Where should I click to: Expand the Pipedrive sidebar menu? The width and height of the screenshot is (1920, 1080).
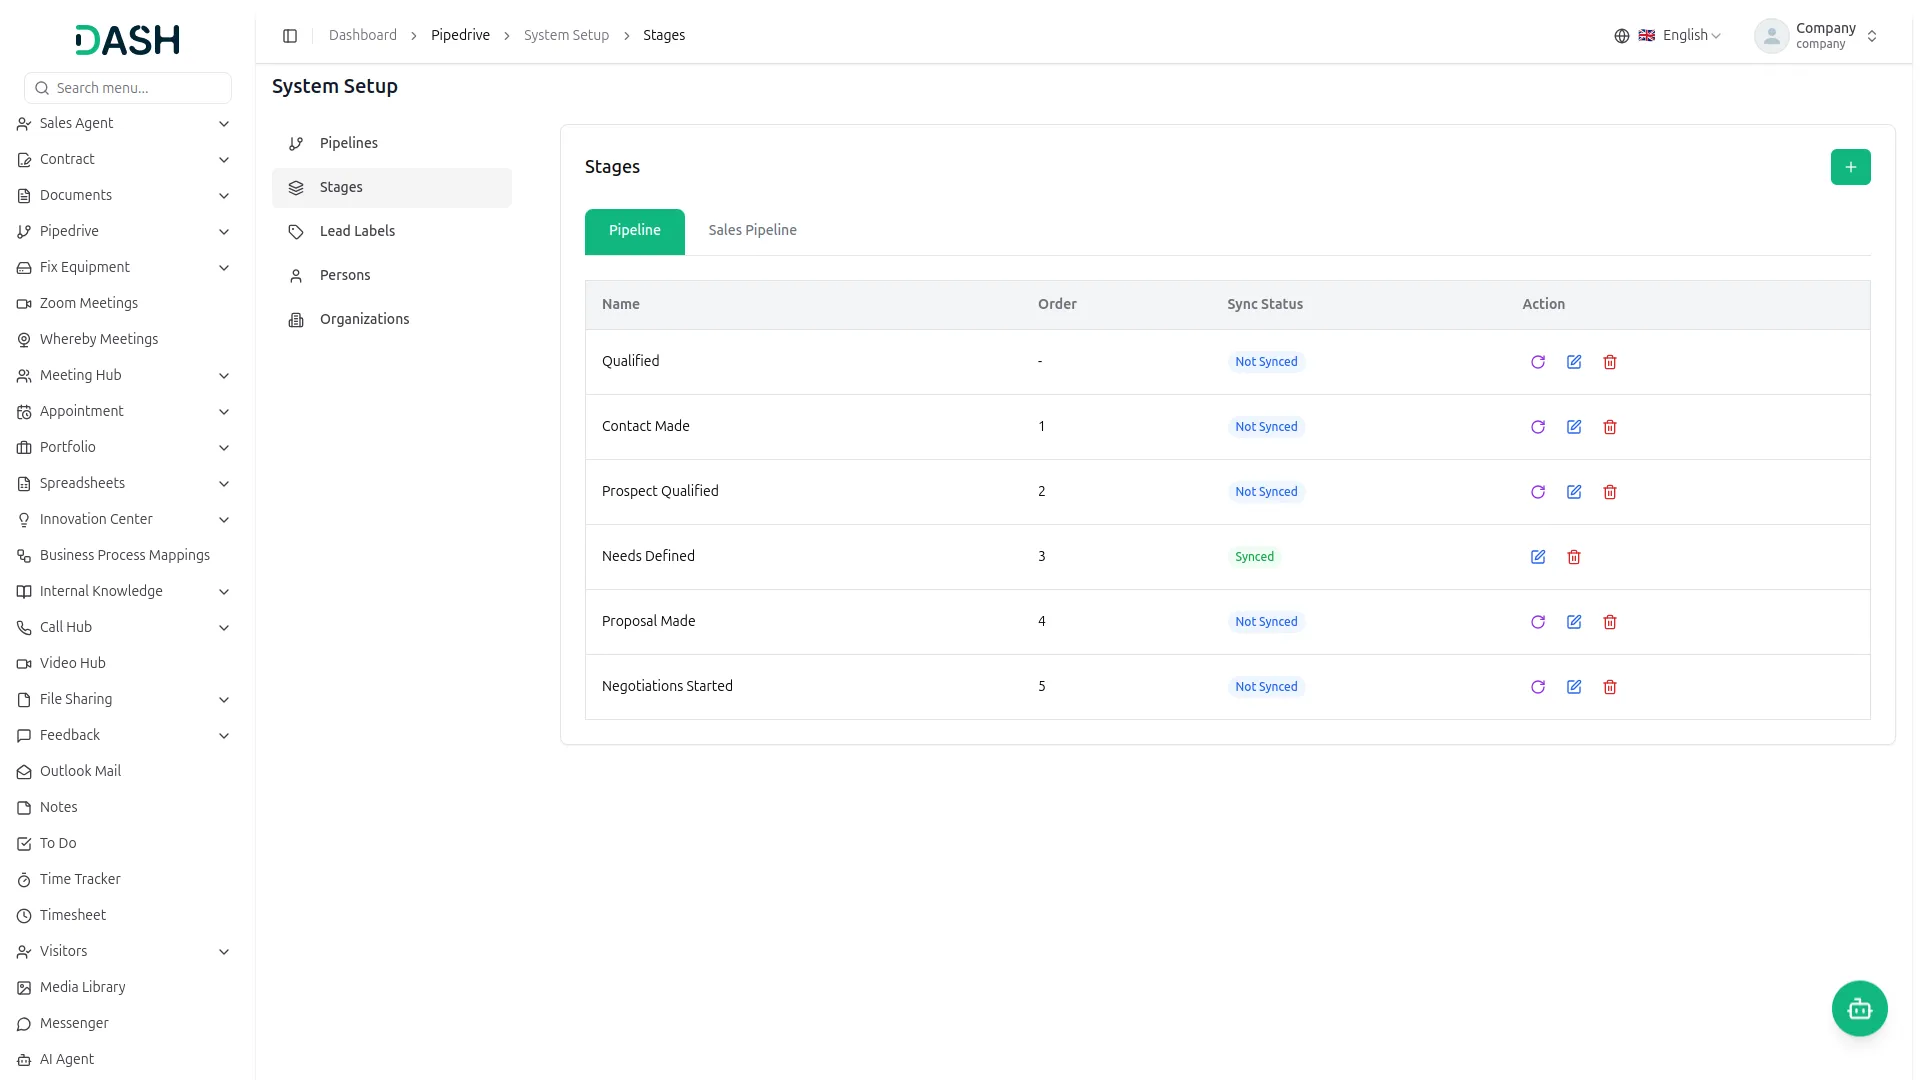pos(124,231)
